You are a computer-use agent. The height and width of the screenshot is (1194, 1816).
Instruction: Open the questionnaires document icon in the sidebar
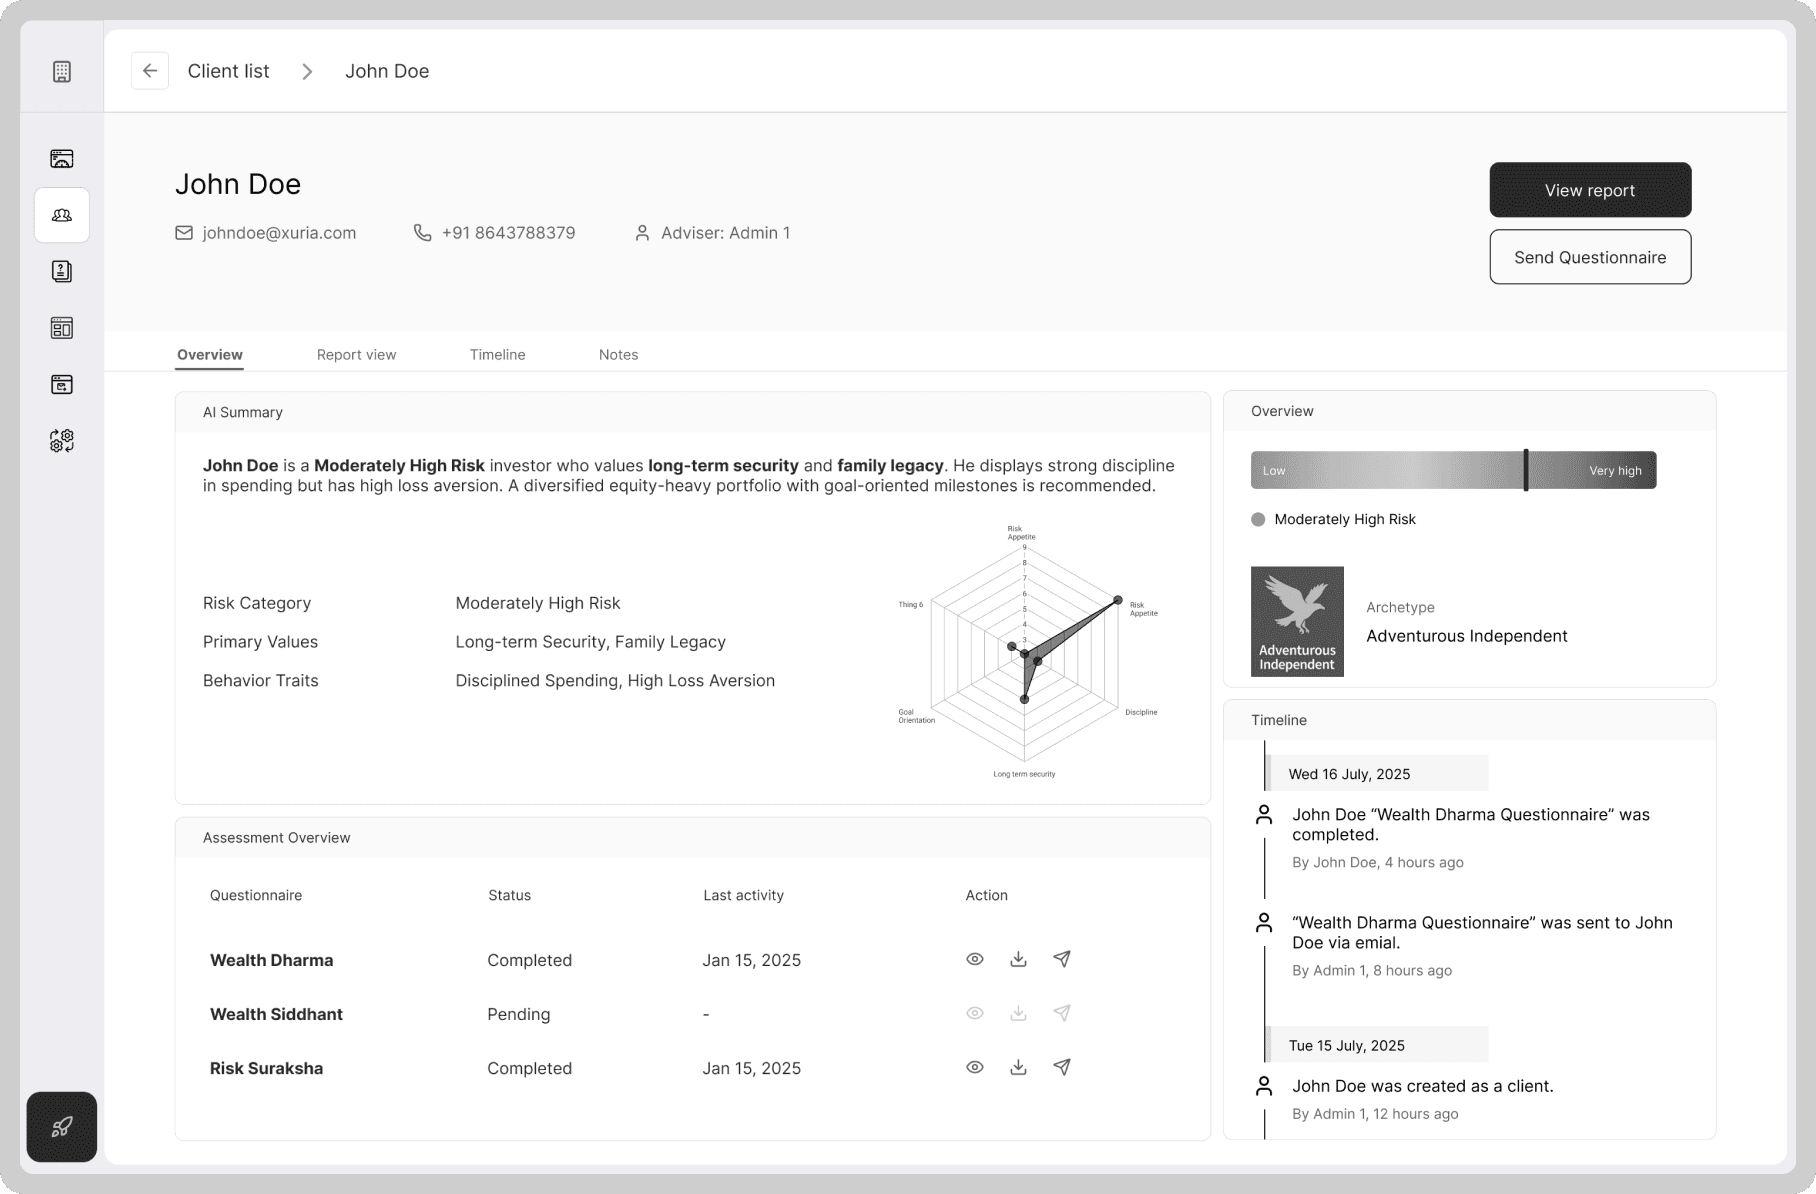[x=61, y=271]
